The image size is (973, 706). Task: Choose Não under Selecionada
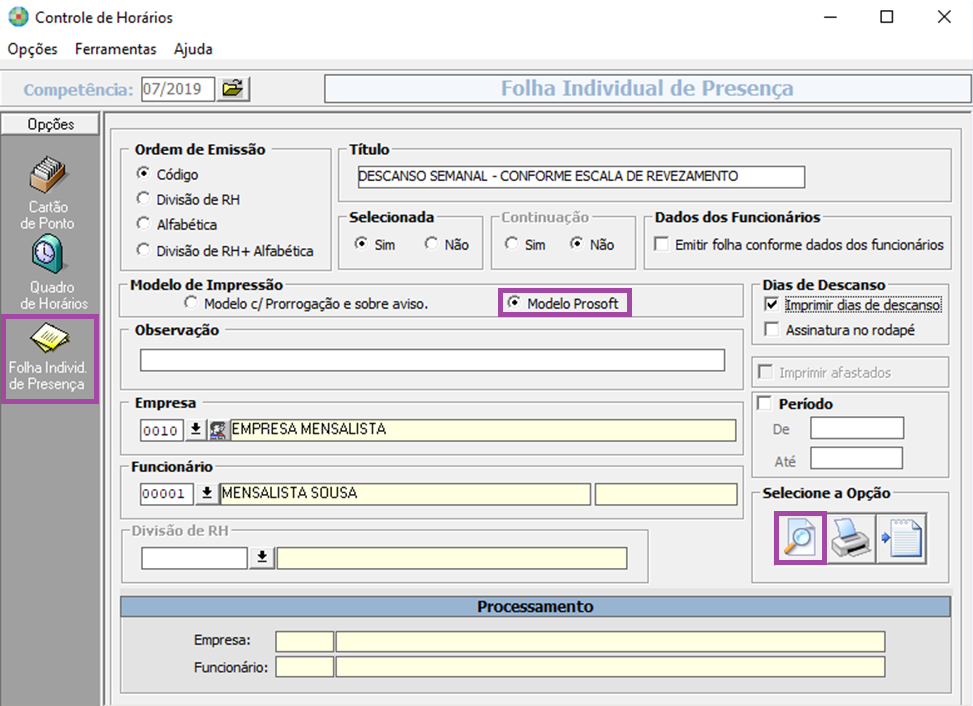tap(431, 244)
